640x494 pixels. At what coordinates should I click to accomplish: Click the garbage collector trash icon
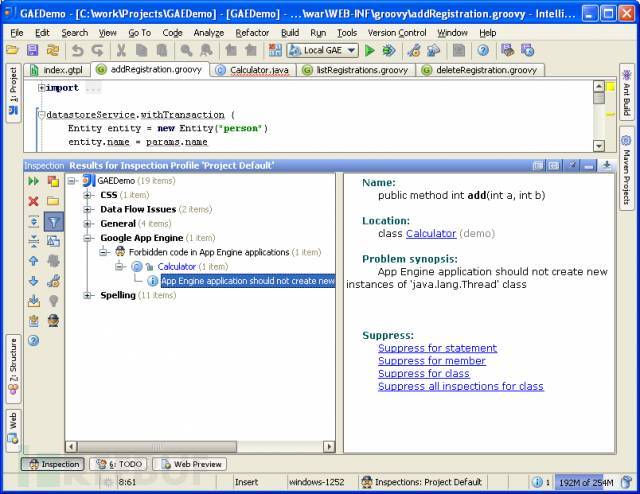pyautogui.click(x=627, y=482)
